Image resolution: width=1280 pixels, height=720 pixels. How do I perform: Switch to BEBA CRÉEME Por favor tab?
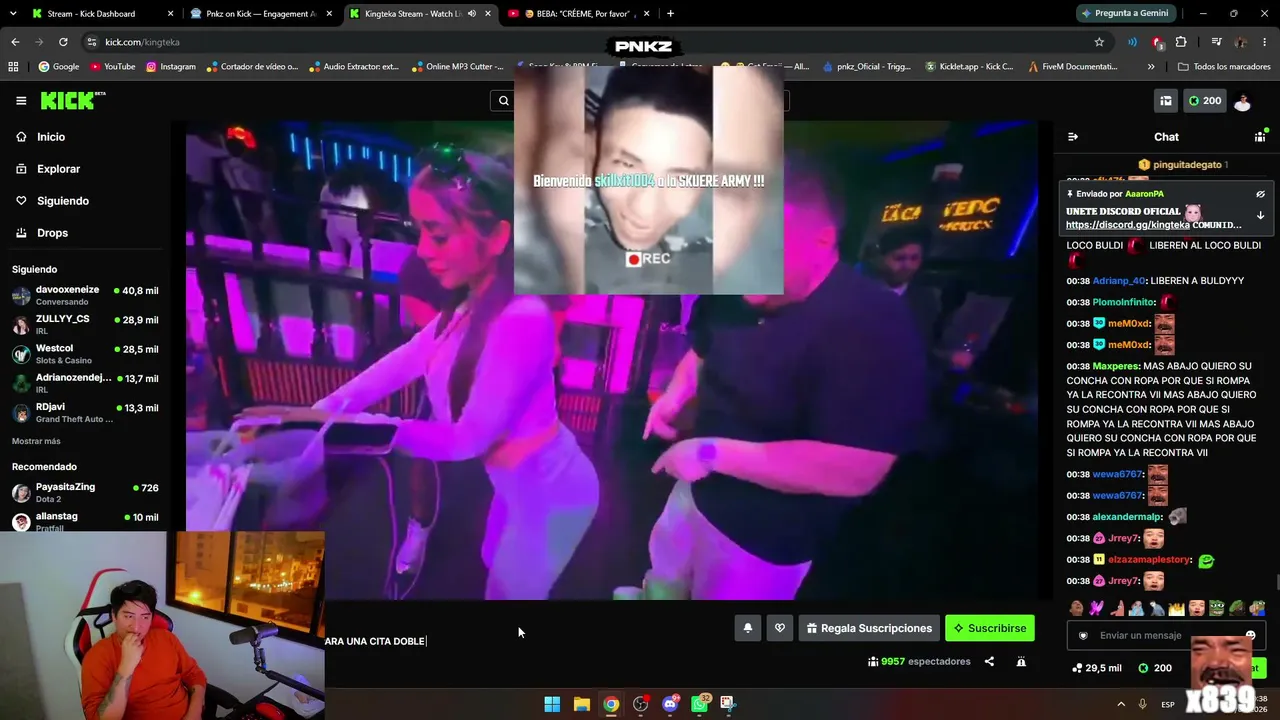(580, 14)
